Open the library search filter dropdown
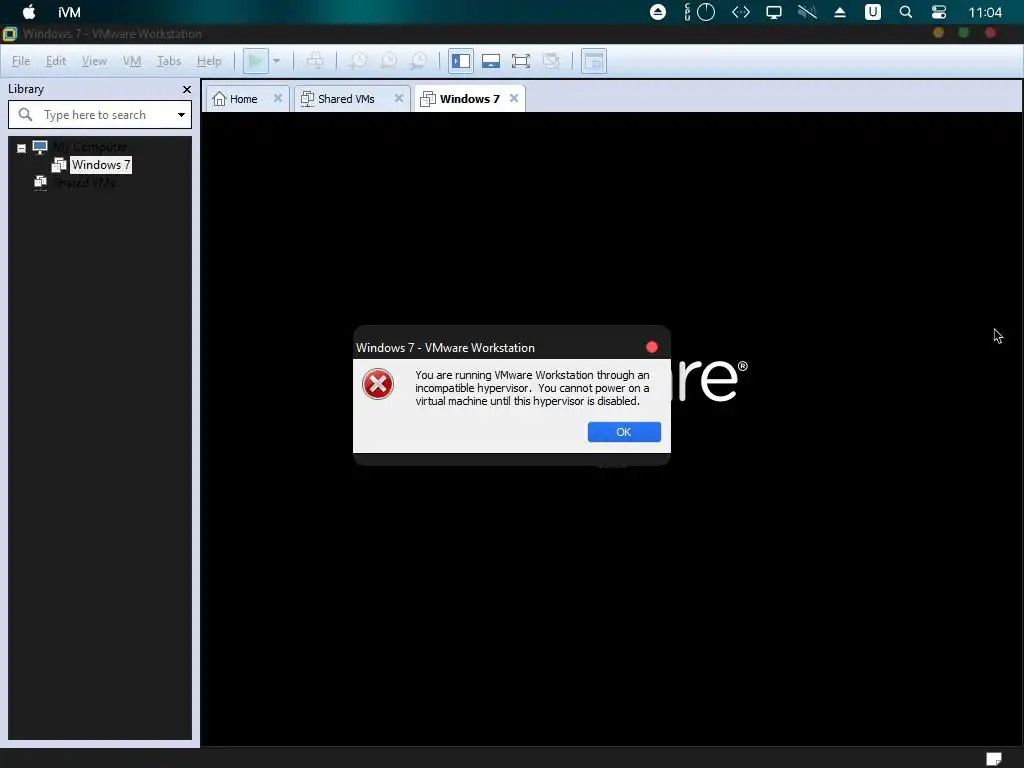The width and height of the screenshot is (1024, 768). click(x=181, y=115)
